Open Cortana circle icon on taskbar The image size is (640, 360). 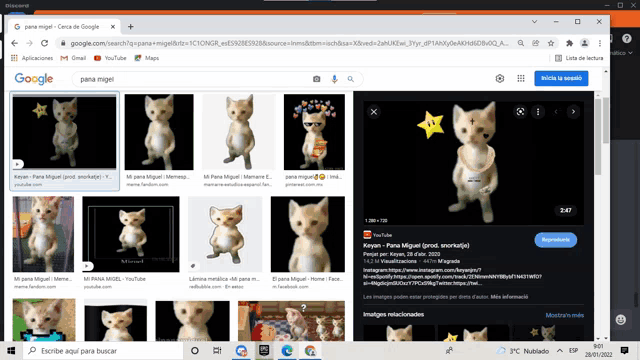coord(195,351)
